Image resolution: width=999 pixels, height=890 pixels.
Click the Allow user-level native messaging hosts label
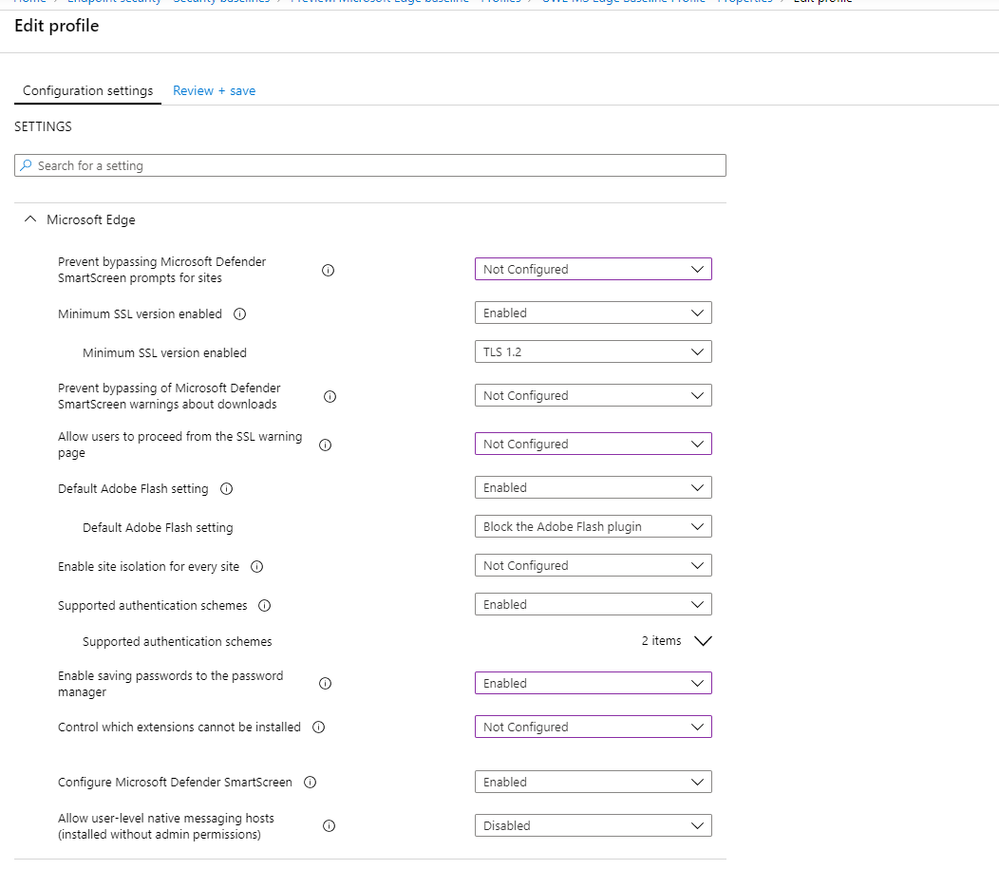coord(166,826)
